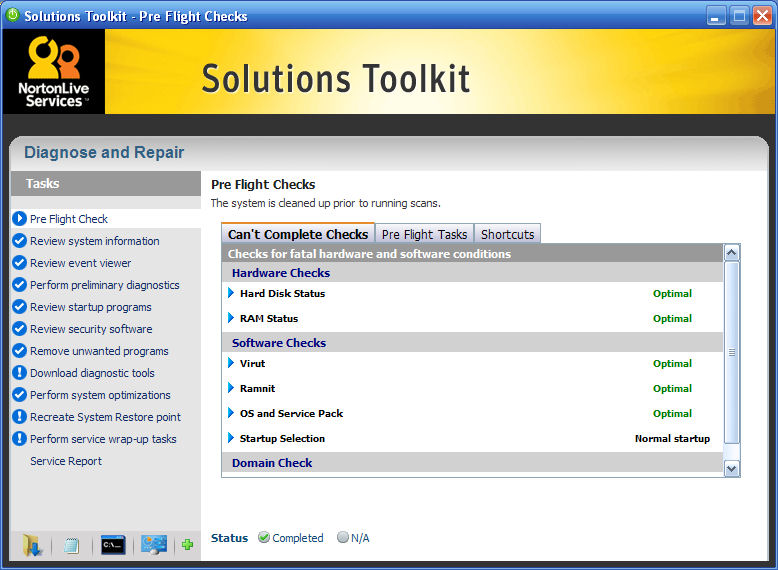Expand the Hard Disk Status row
This screenshot has width=778, height=570.
point(231,293)
